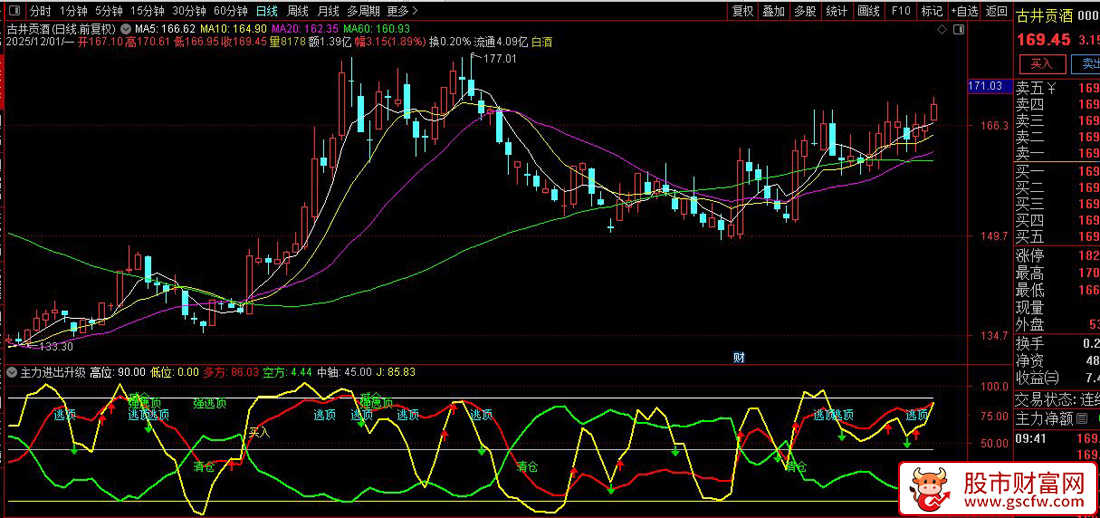Toggle the 复权 price adjustment option

click(x=743, y=11)
